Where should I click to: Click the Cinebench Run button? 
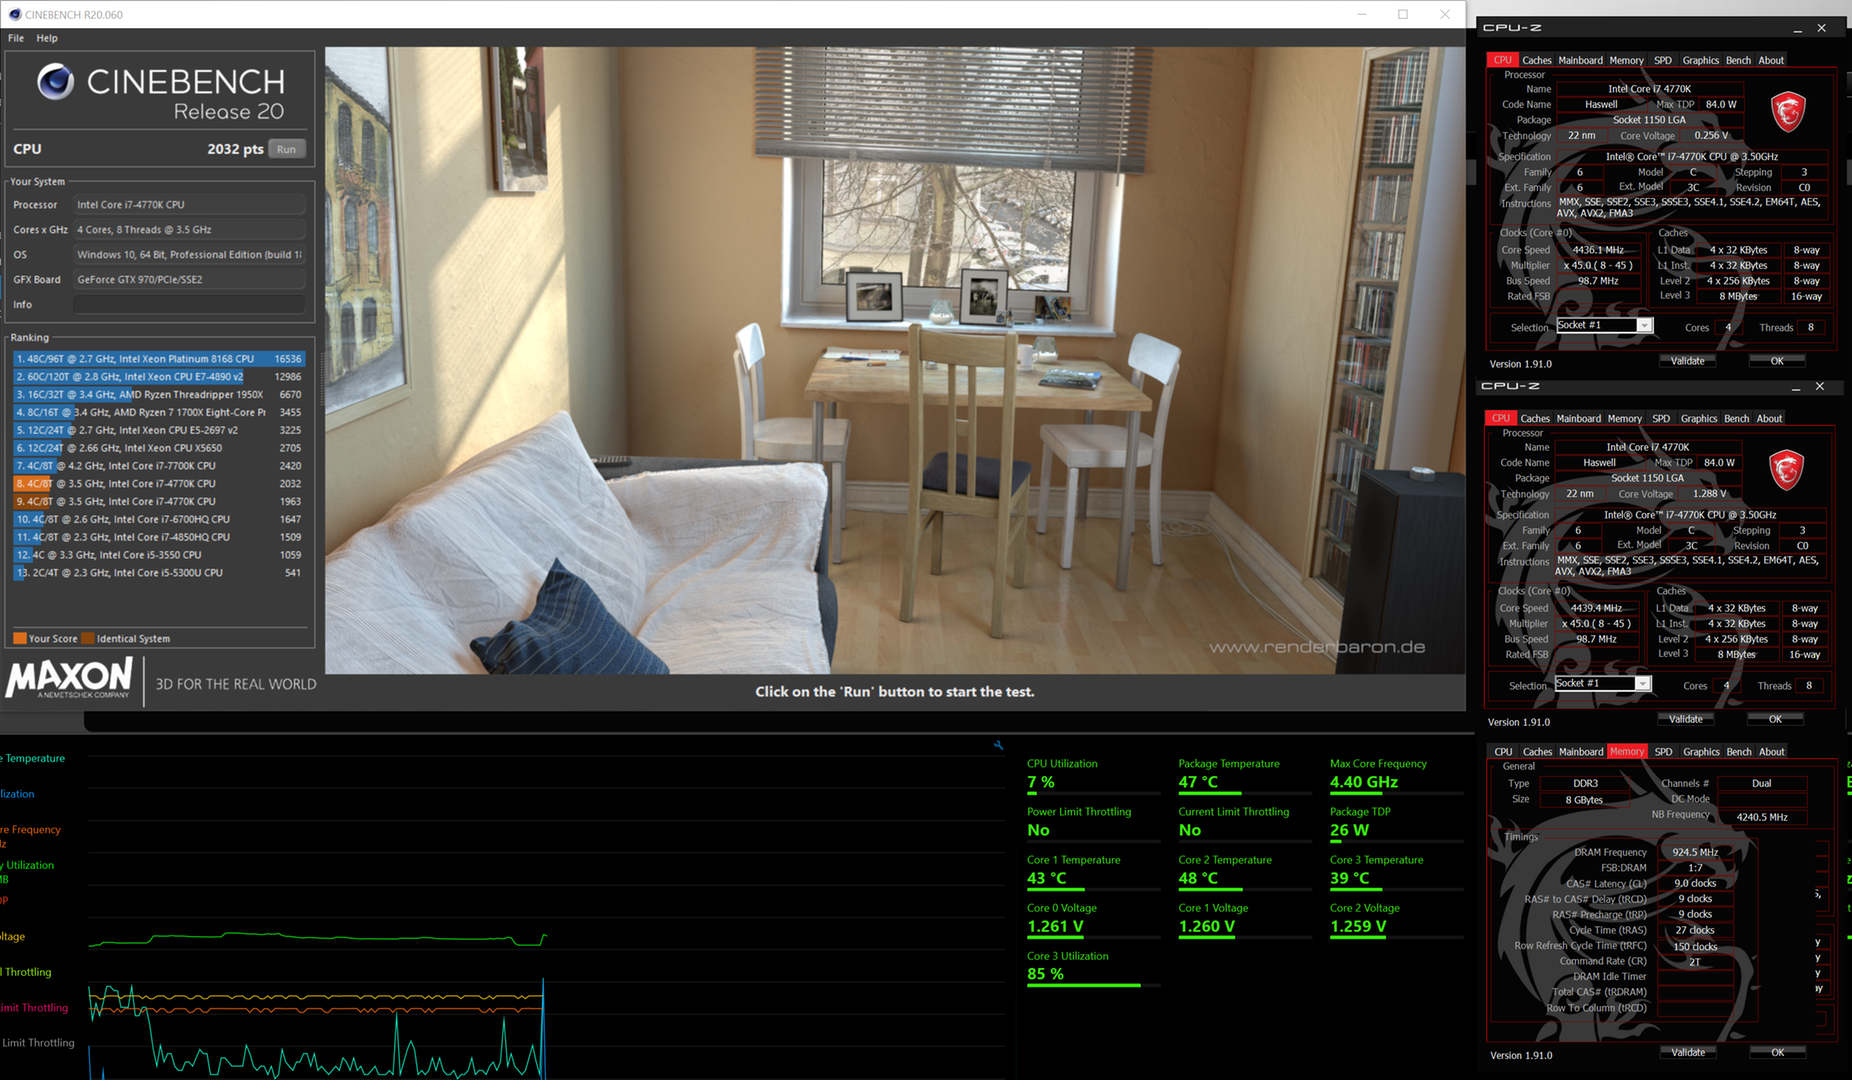[287, 149]
